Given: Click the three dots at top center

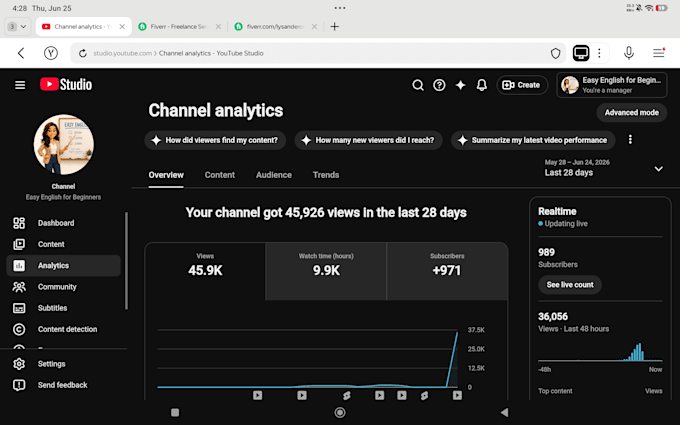Looking at the screenshot, I should [340, 8].
